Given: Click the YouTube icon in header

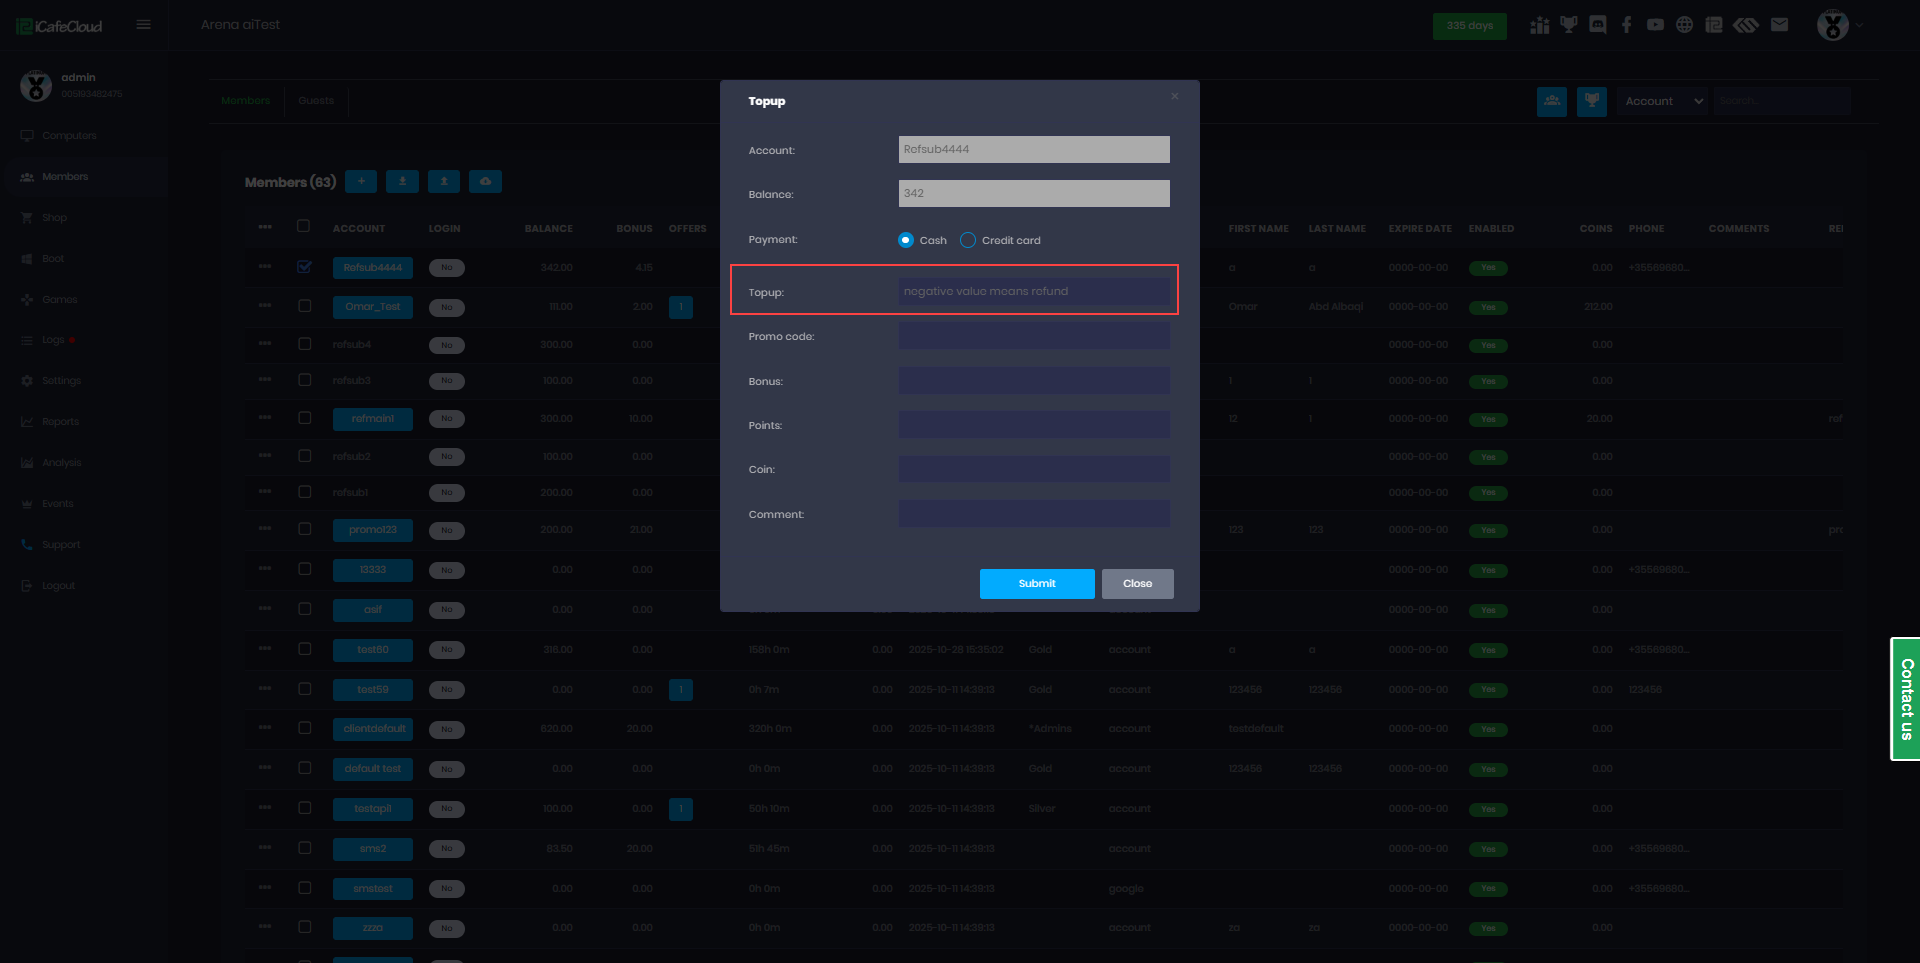Looking at the screenshot, I should click(x=1656, y=25).
